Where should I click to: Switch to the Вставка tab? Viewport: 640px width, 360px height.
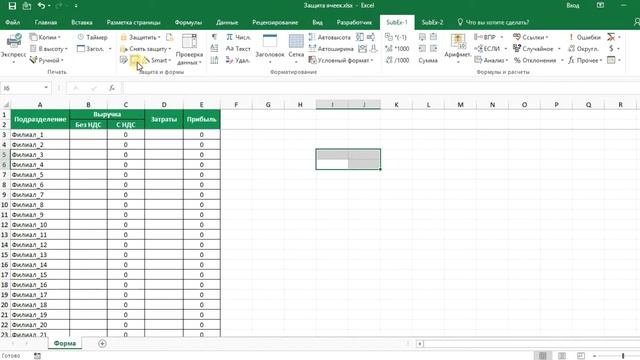click(82, 22)
